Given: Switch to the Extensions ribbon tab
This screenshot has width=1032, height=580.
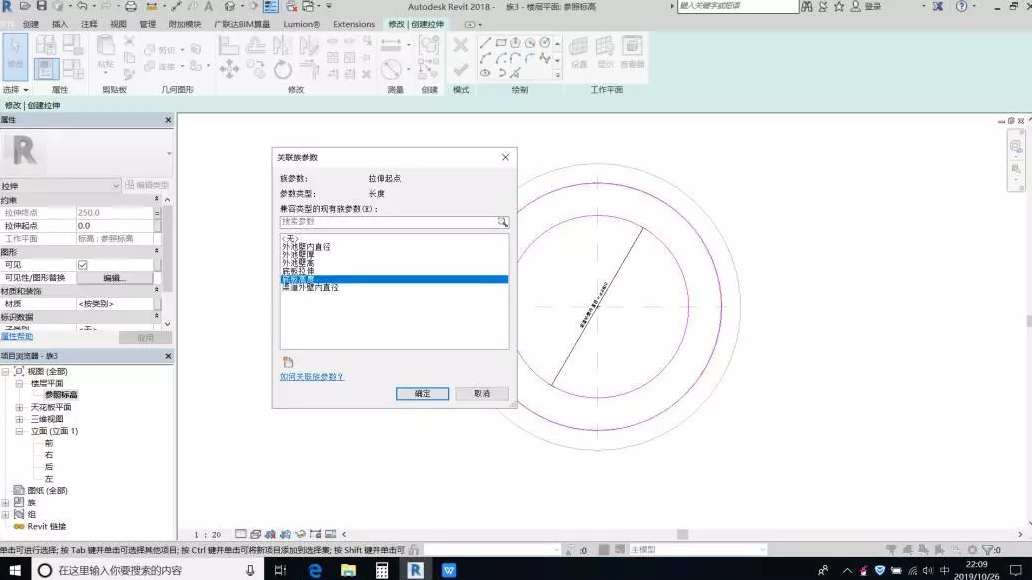Looking at the screenshot, I should [x=353, y=24].
